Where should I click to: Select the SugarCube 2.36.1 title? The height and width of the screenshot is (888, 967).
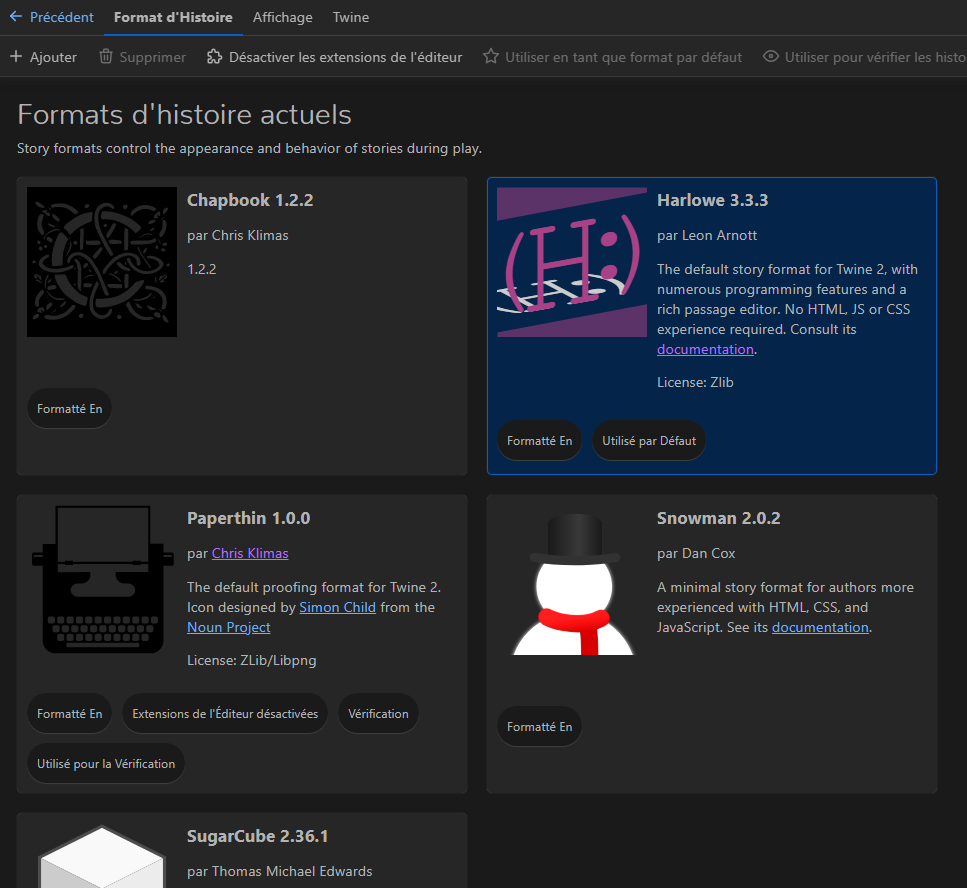(258, 836)
